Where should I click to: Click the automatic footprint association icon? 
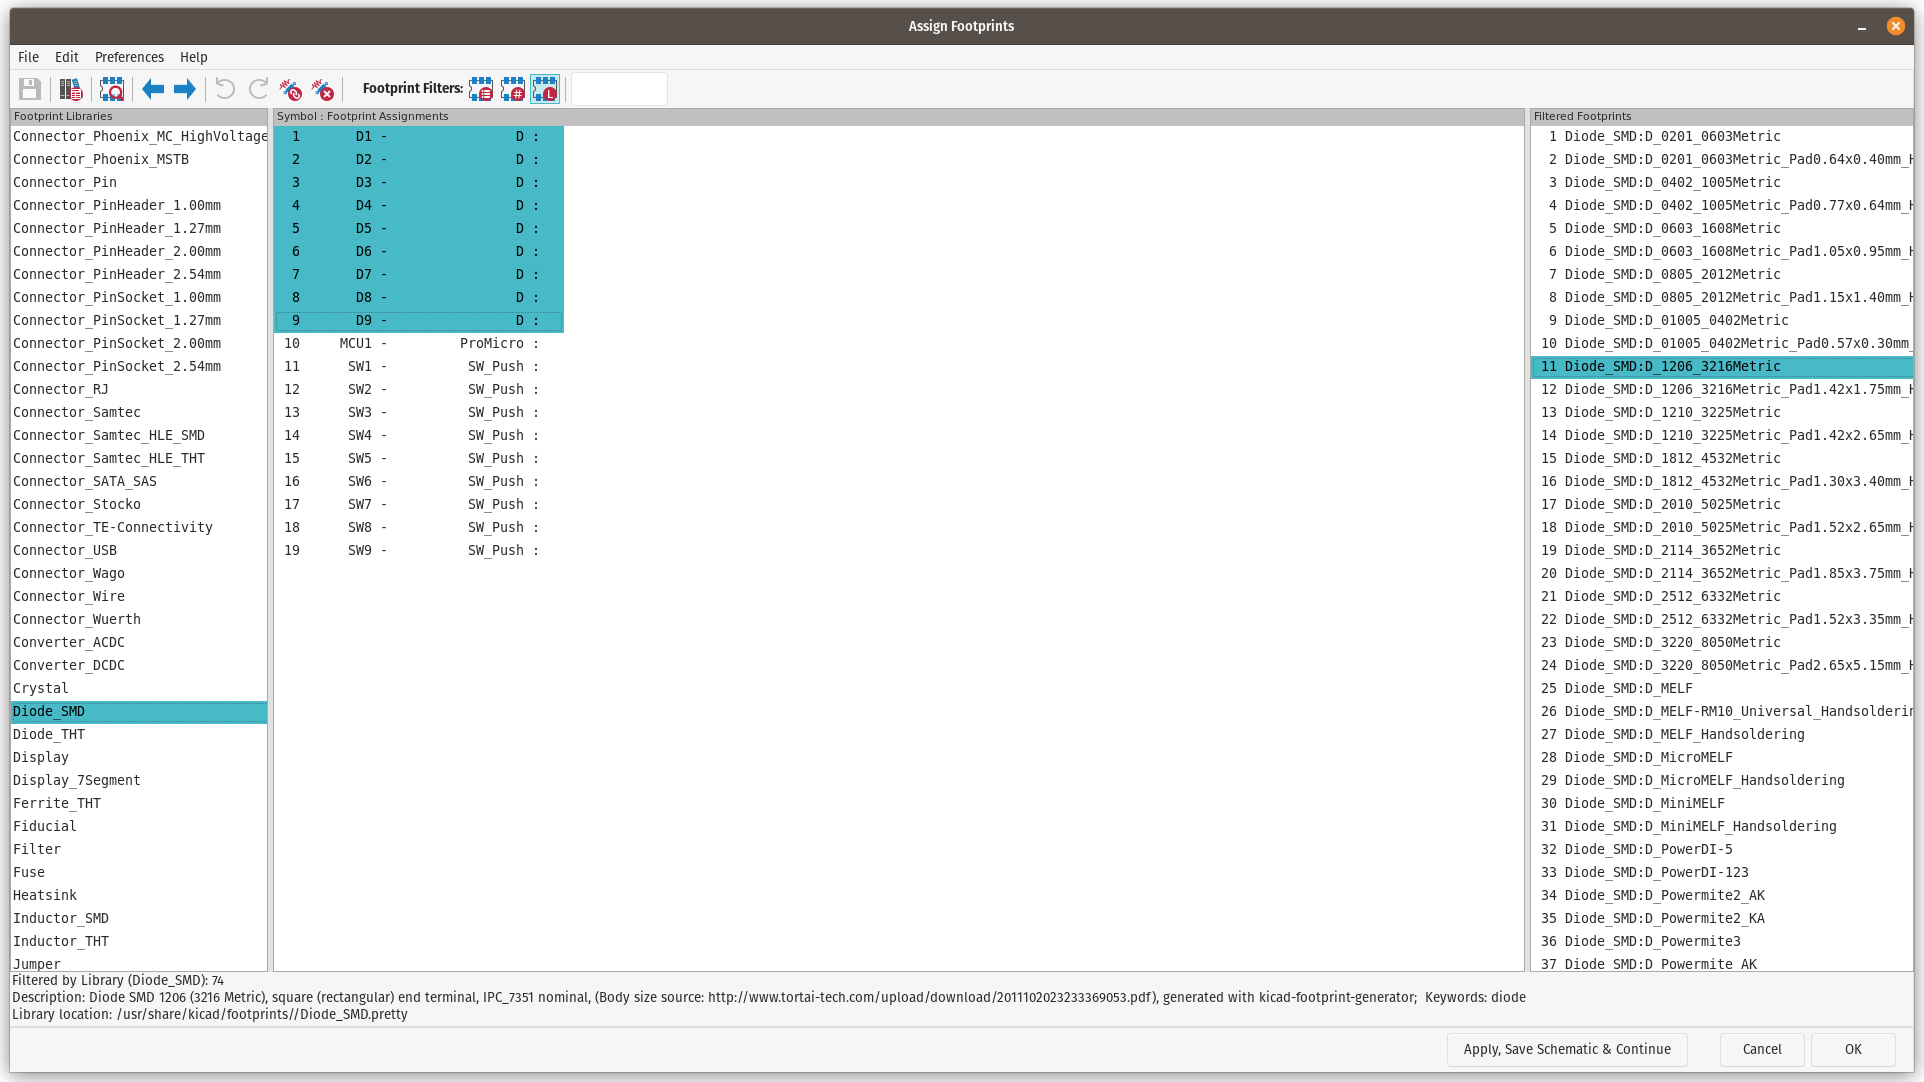pyautogui.click(x=291, y=90)
